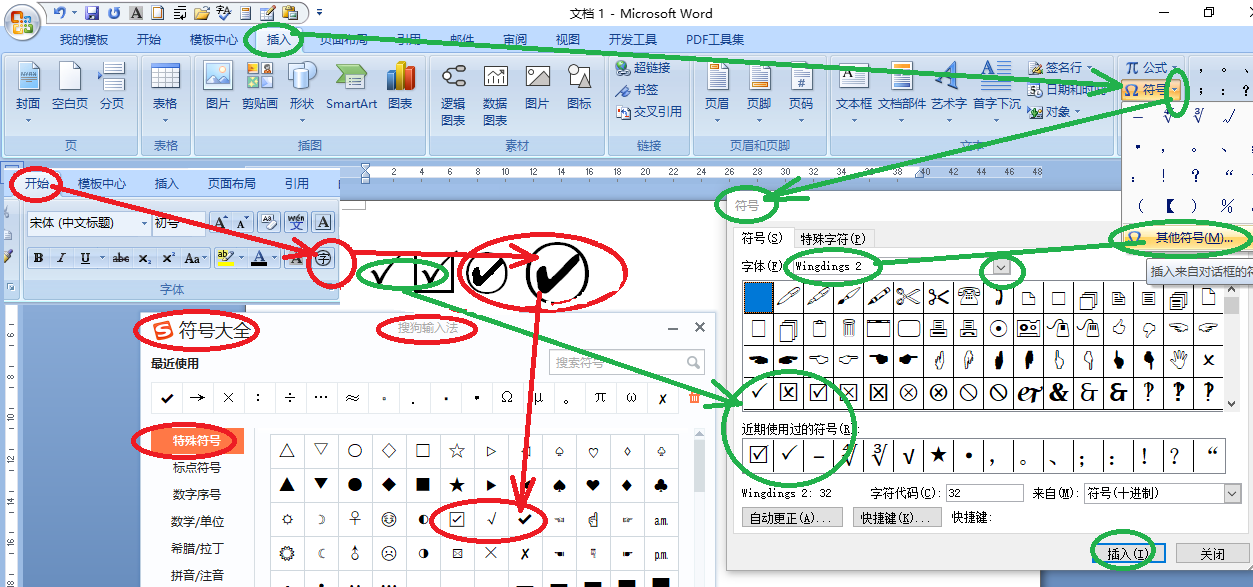This screenshot has width=1253, height=587.
Task: Switch to the 审阅 ribbon tab
Action: click(515, 40)
